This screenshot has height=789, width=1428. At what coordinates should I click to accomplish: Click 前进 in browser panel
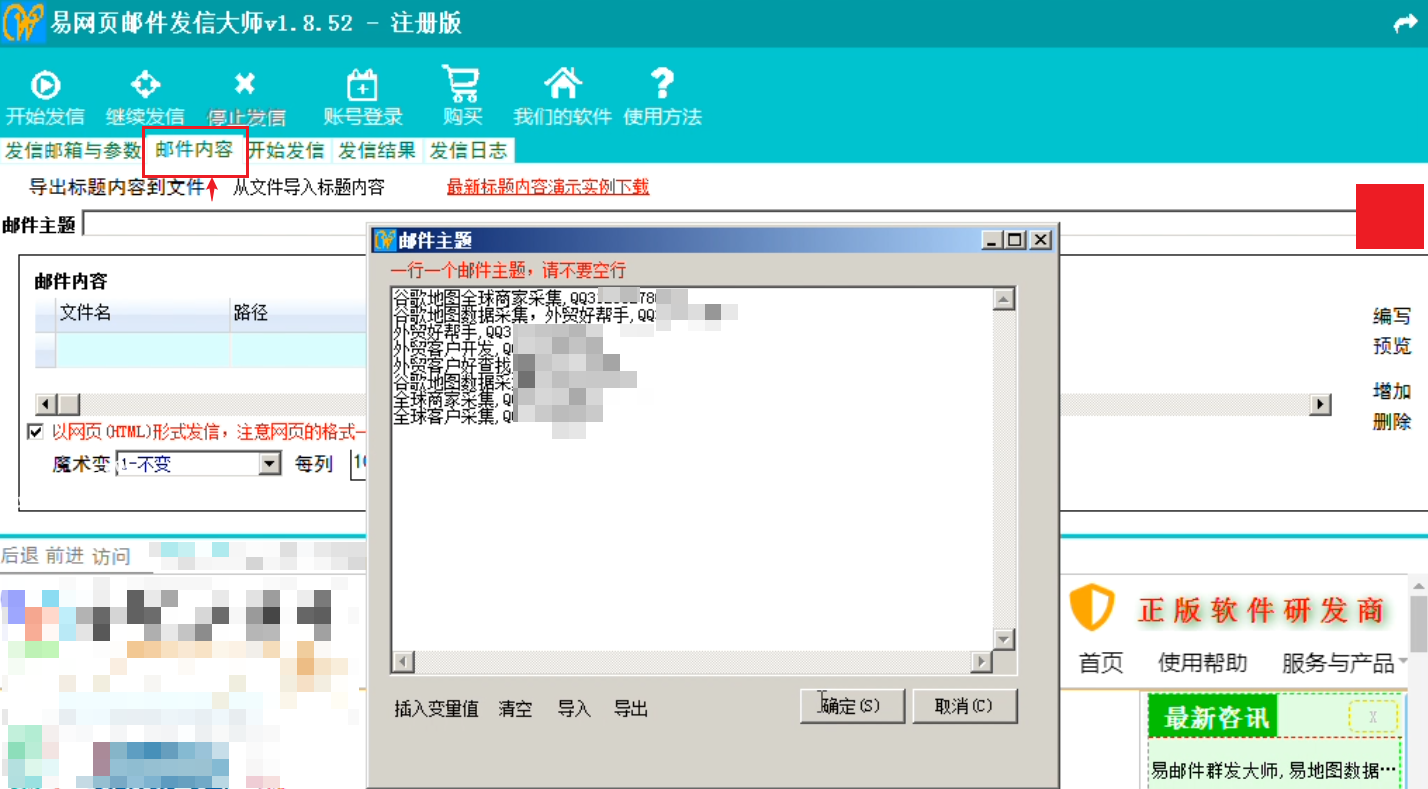(65, 556)
